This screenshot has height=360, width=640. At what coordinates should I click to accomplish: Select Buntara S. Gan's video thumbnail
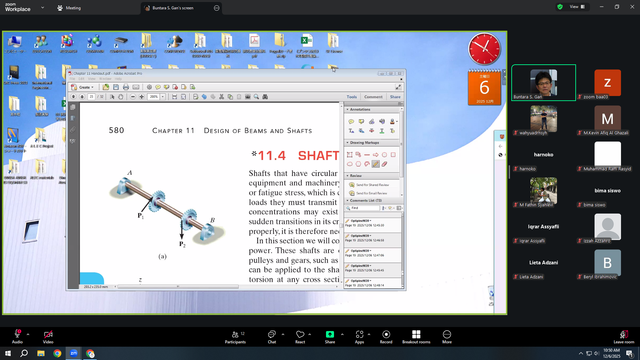tap(543, 83)
